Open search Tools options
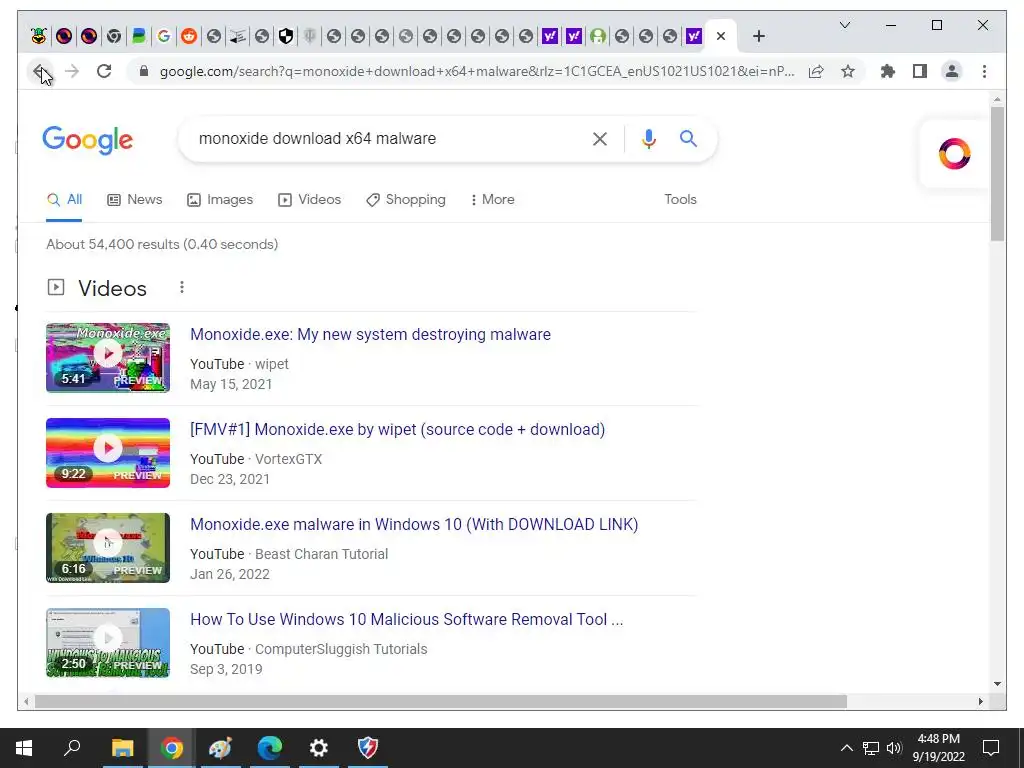The width and height of the screenshot is (1024, 768). tap(680, 199)
